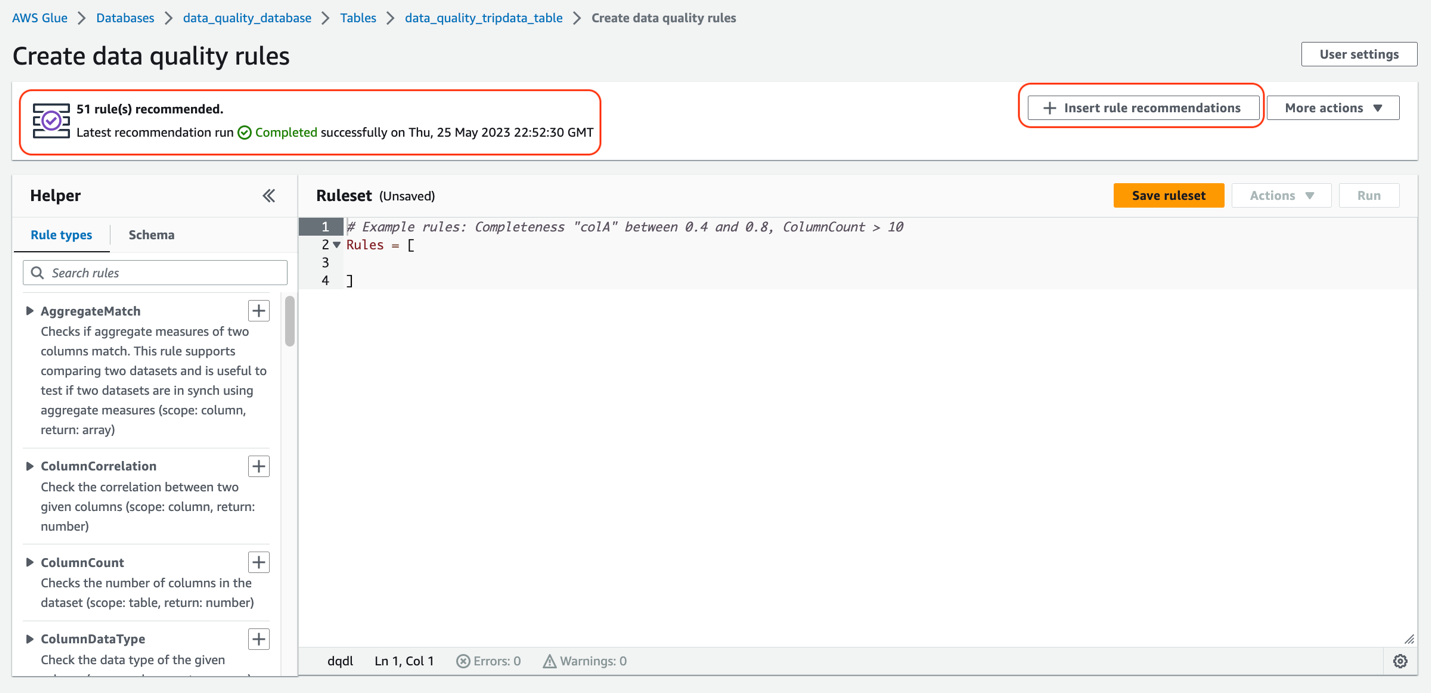Click the dqdl language label
1431x693 pixels.
point(340,661)
